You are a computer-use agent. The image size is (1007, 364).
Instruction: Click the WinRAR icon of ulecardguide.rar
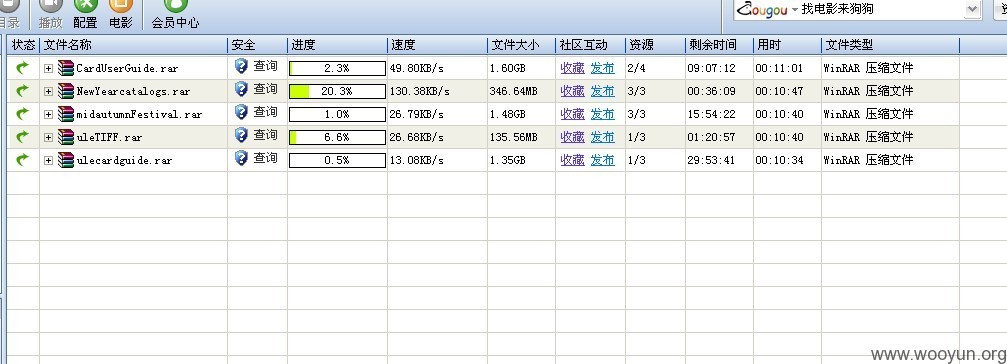pyautogui.click(x=66, y=160)
